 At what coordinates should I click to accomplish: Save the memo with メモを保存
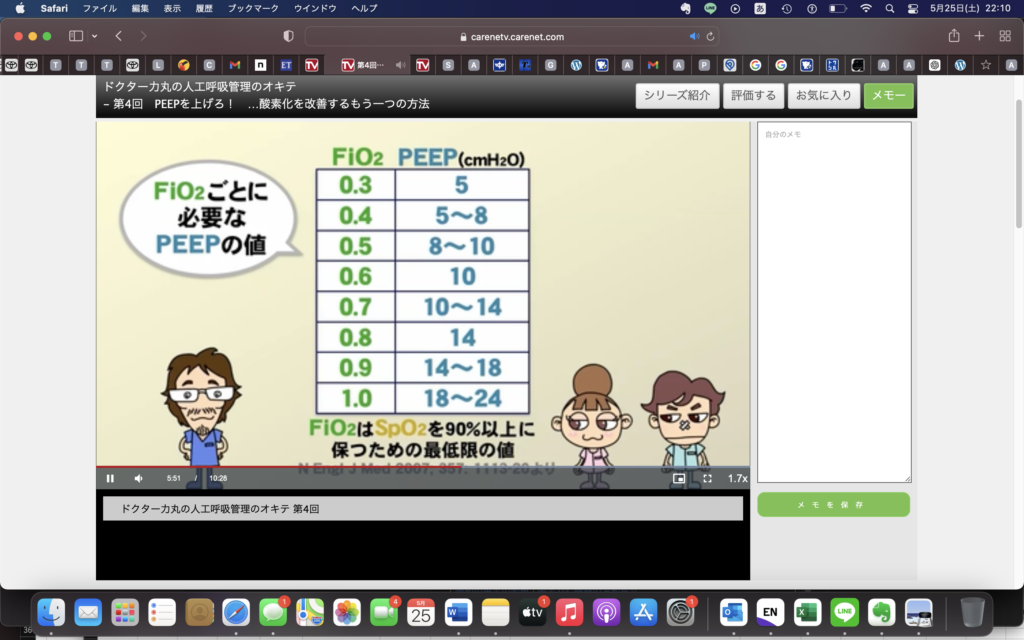(x=833, y=505)
